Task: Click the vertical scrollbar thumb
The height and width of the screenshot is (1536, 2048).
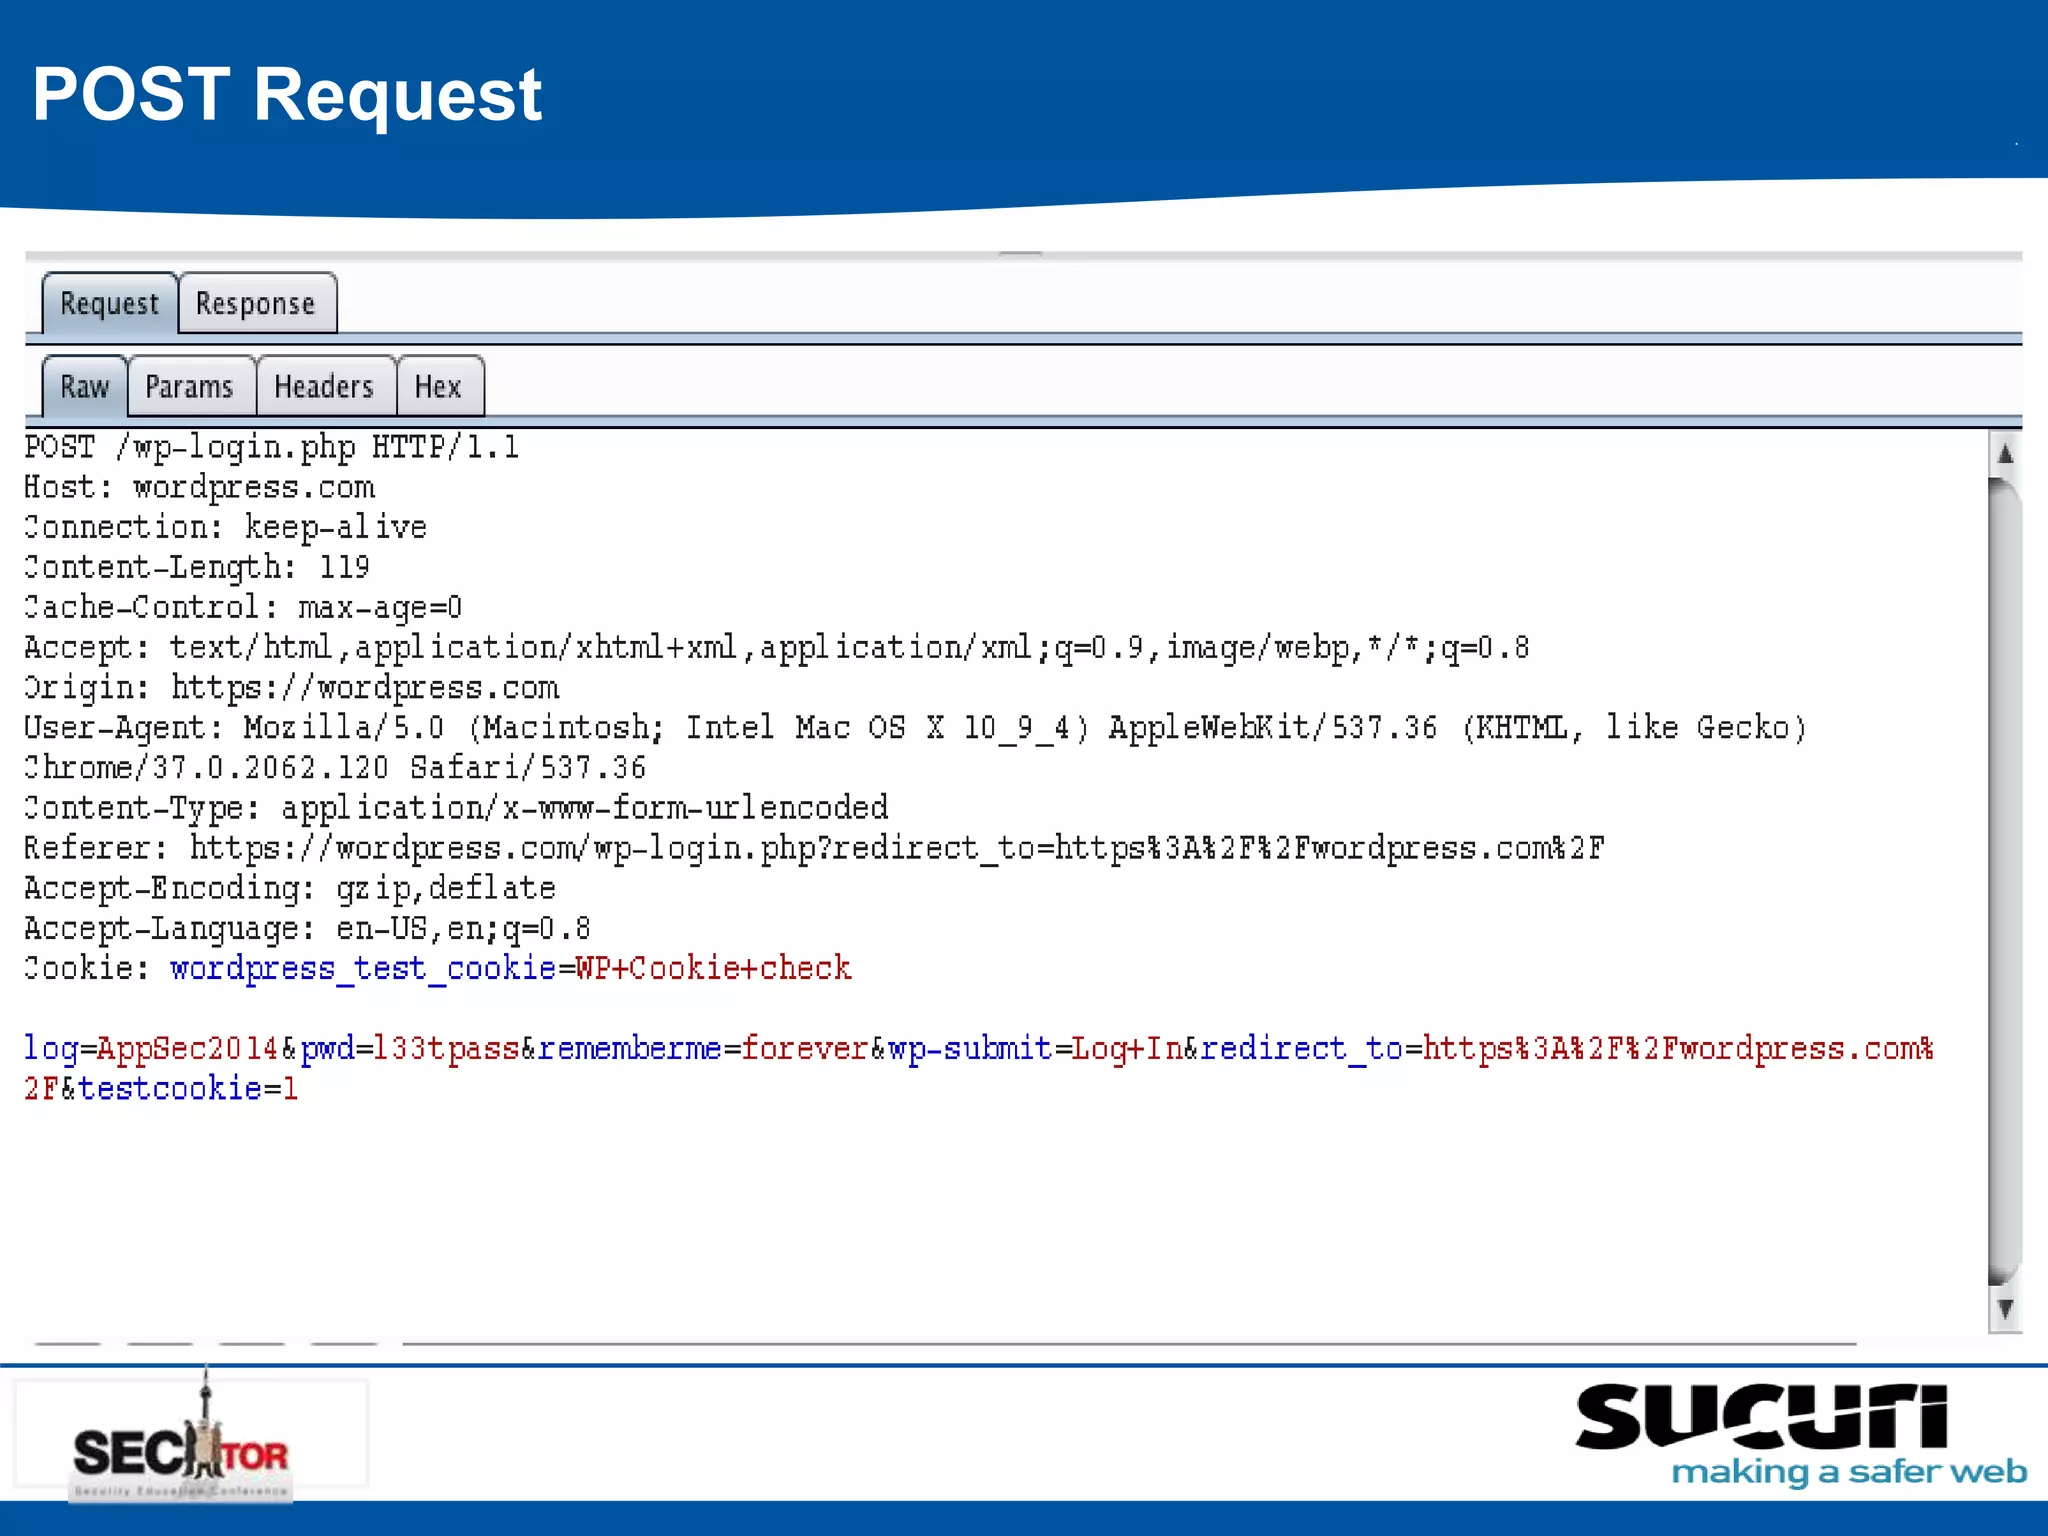Action: [x=2004, y=880]
